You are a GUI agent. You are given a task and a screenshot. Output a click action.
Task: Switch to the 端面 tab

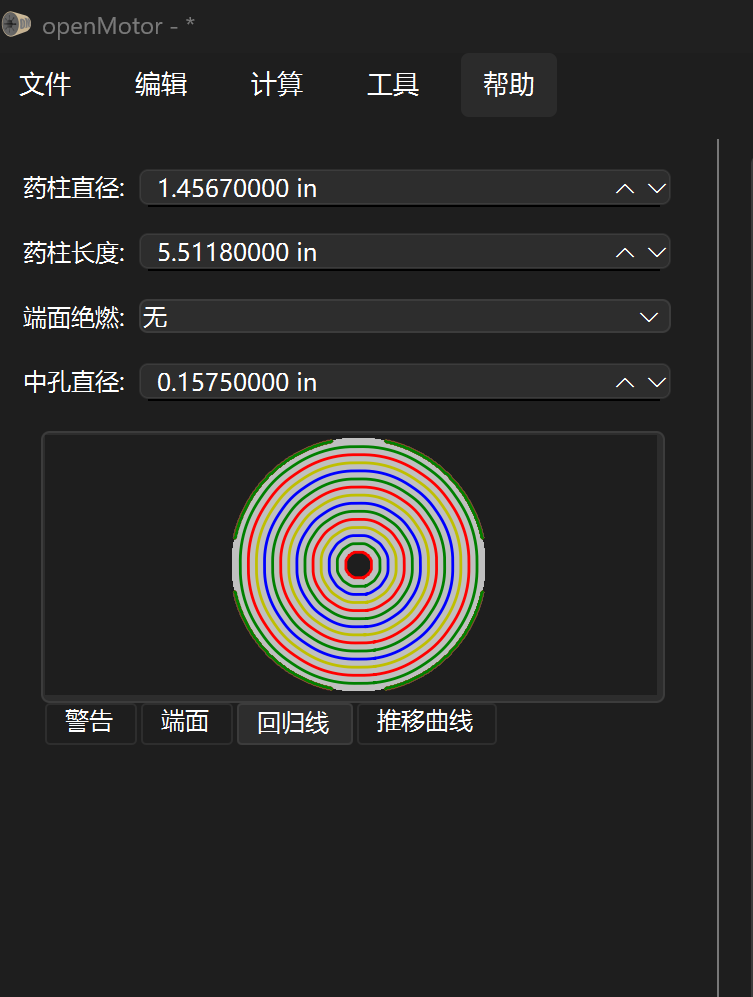186,722
